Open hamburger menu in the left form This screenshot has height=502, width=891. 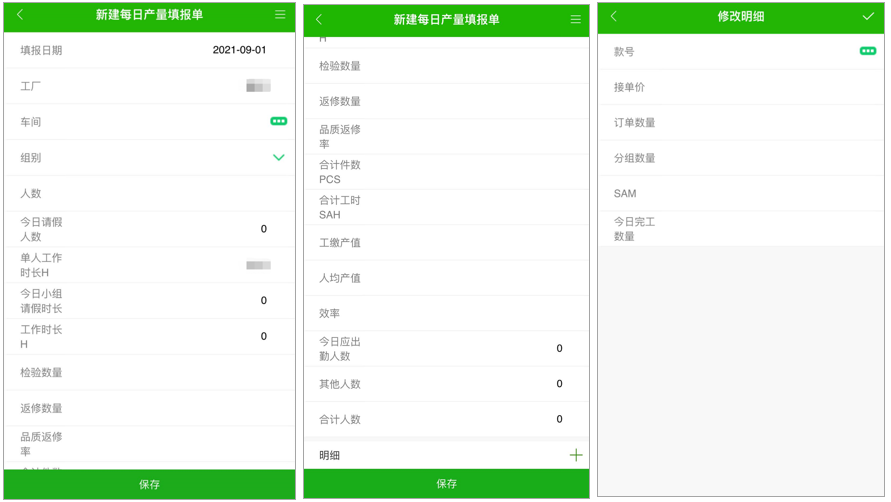280,15
